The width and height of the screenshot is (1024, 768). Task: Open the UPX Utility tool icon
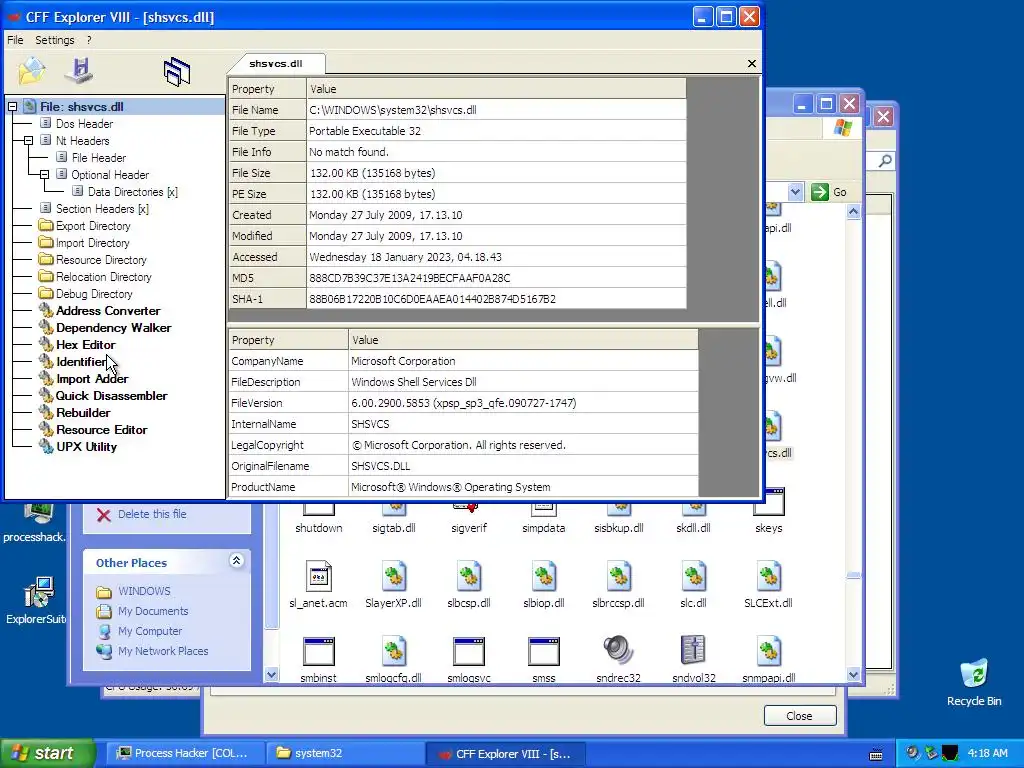tap(46, 446)
